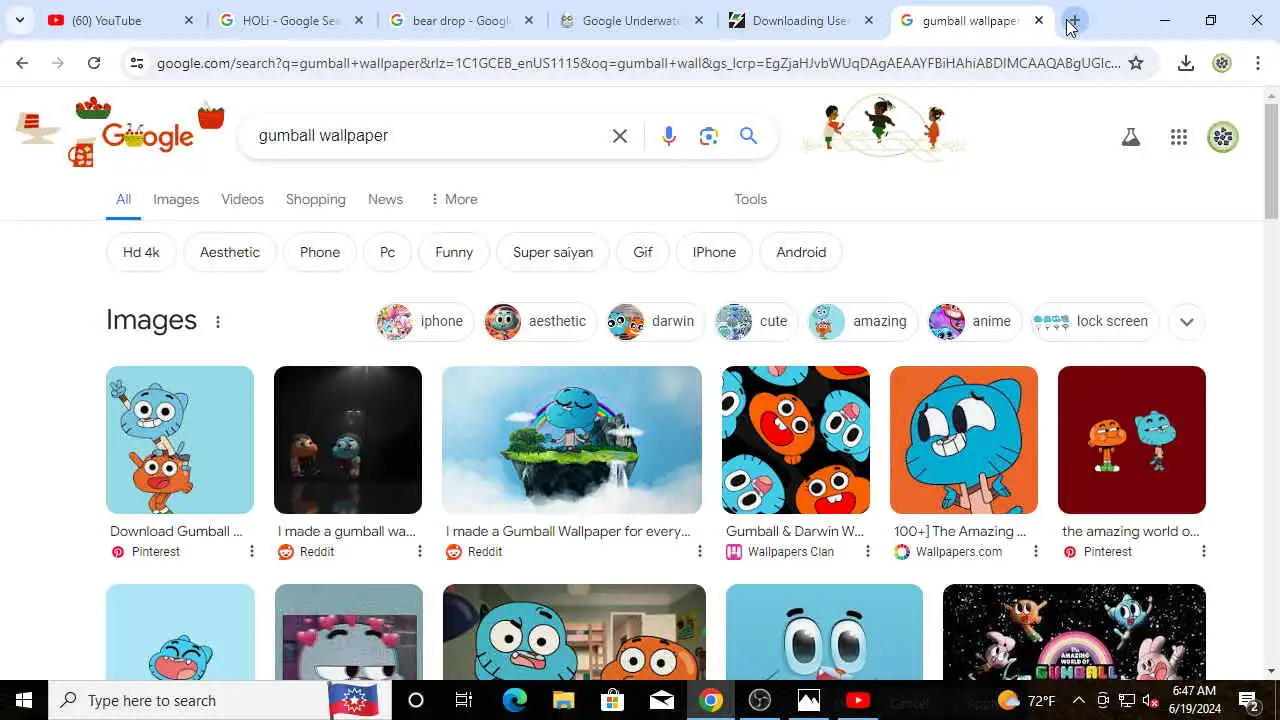Open 100+ The Amazing result link
Screen dimensions: 1280x720
click(960, 531)
